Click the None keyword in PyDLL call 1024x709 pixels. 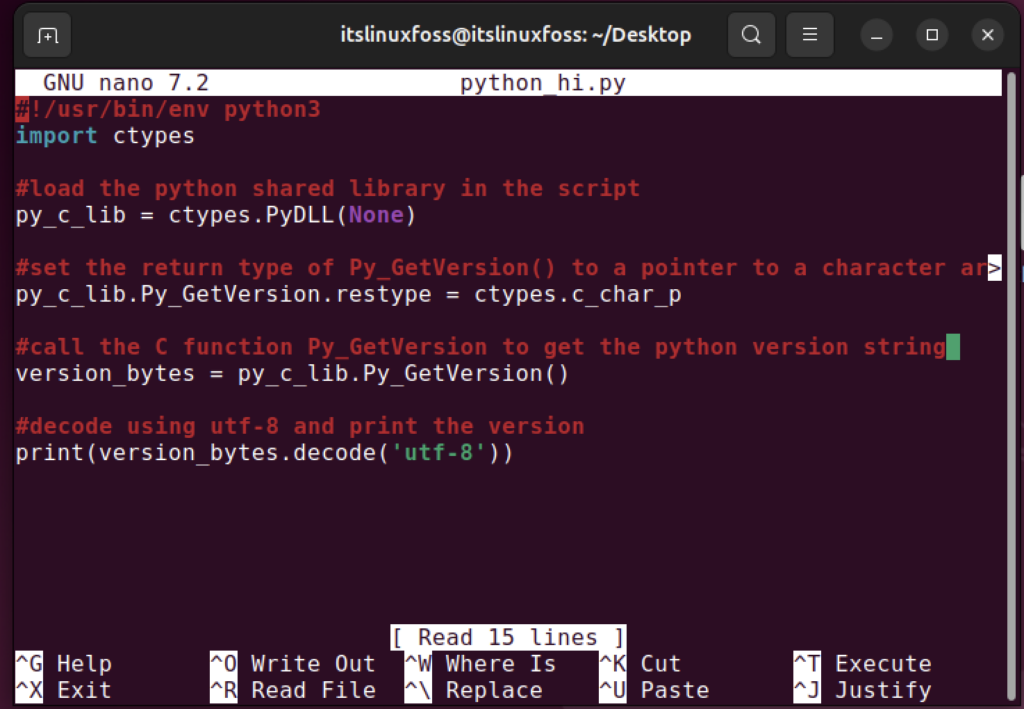(x=376, y=215)
